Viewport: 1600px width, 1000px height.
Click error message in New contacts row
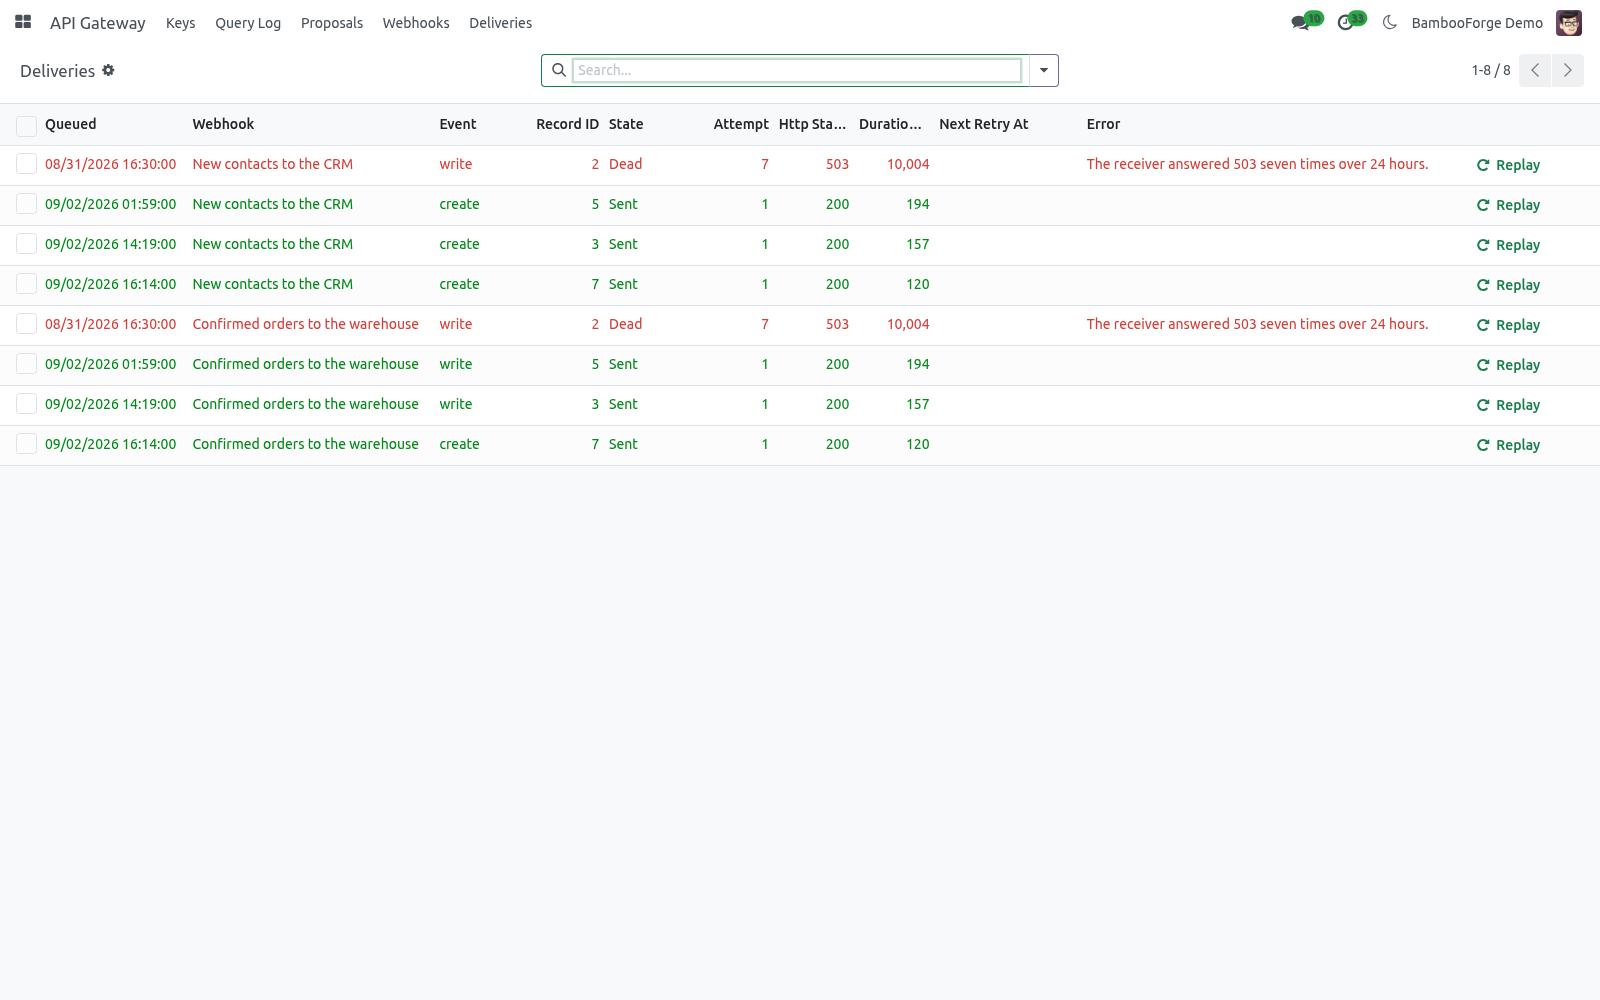coord(1257,164)
